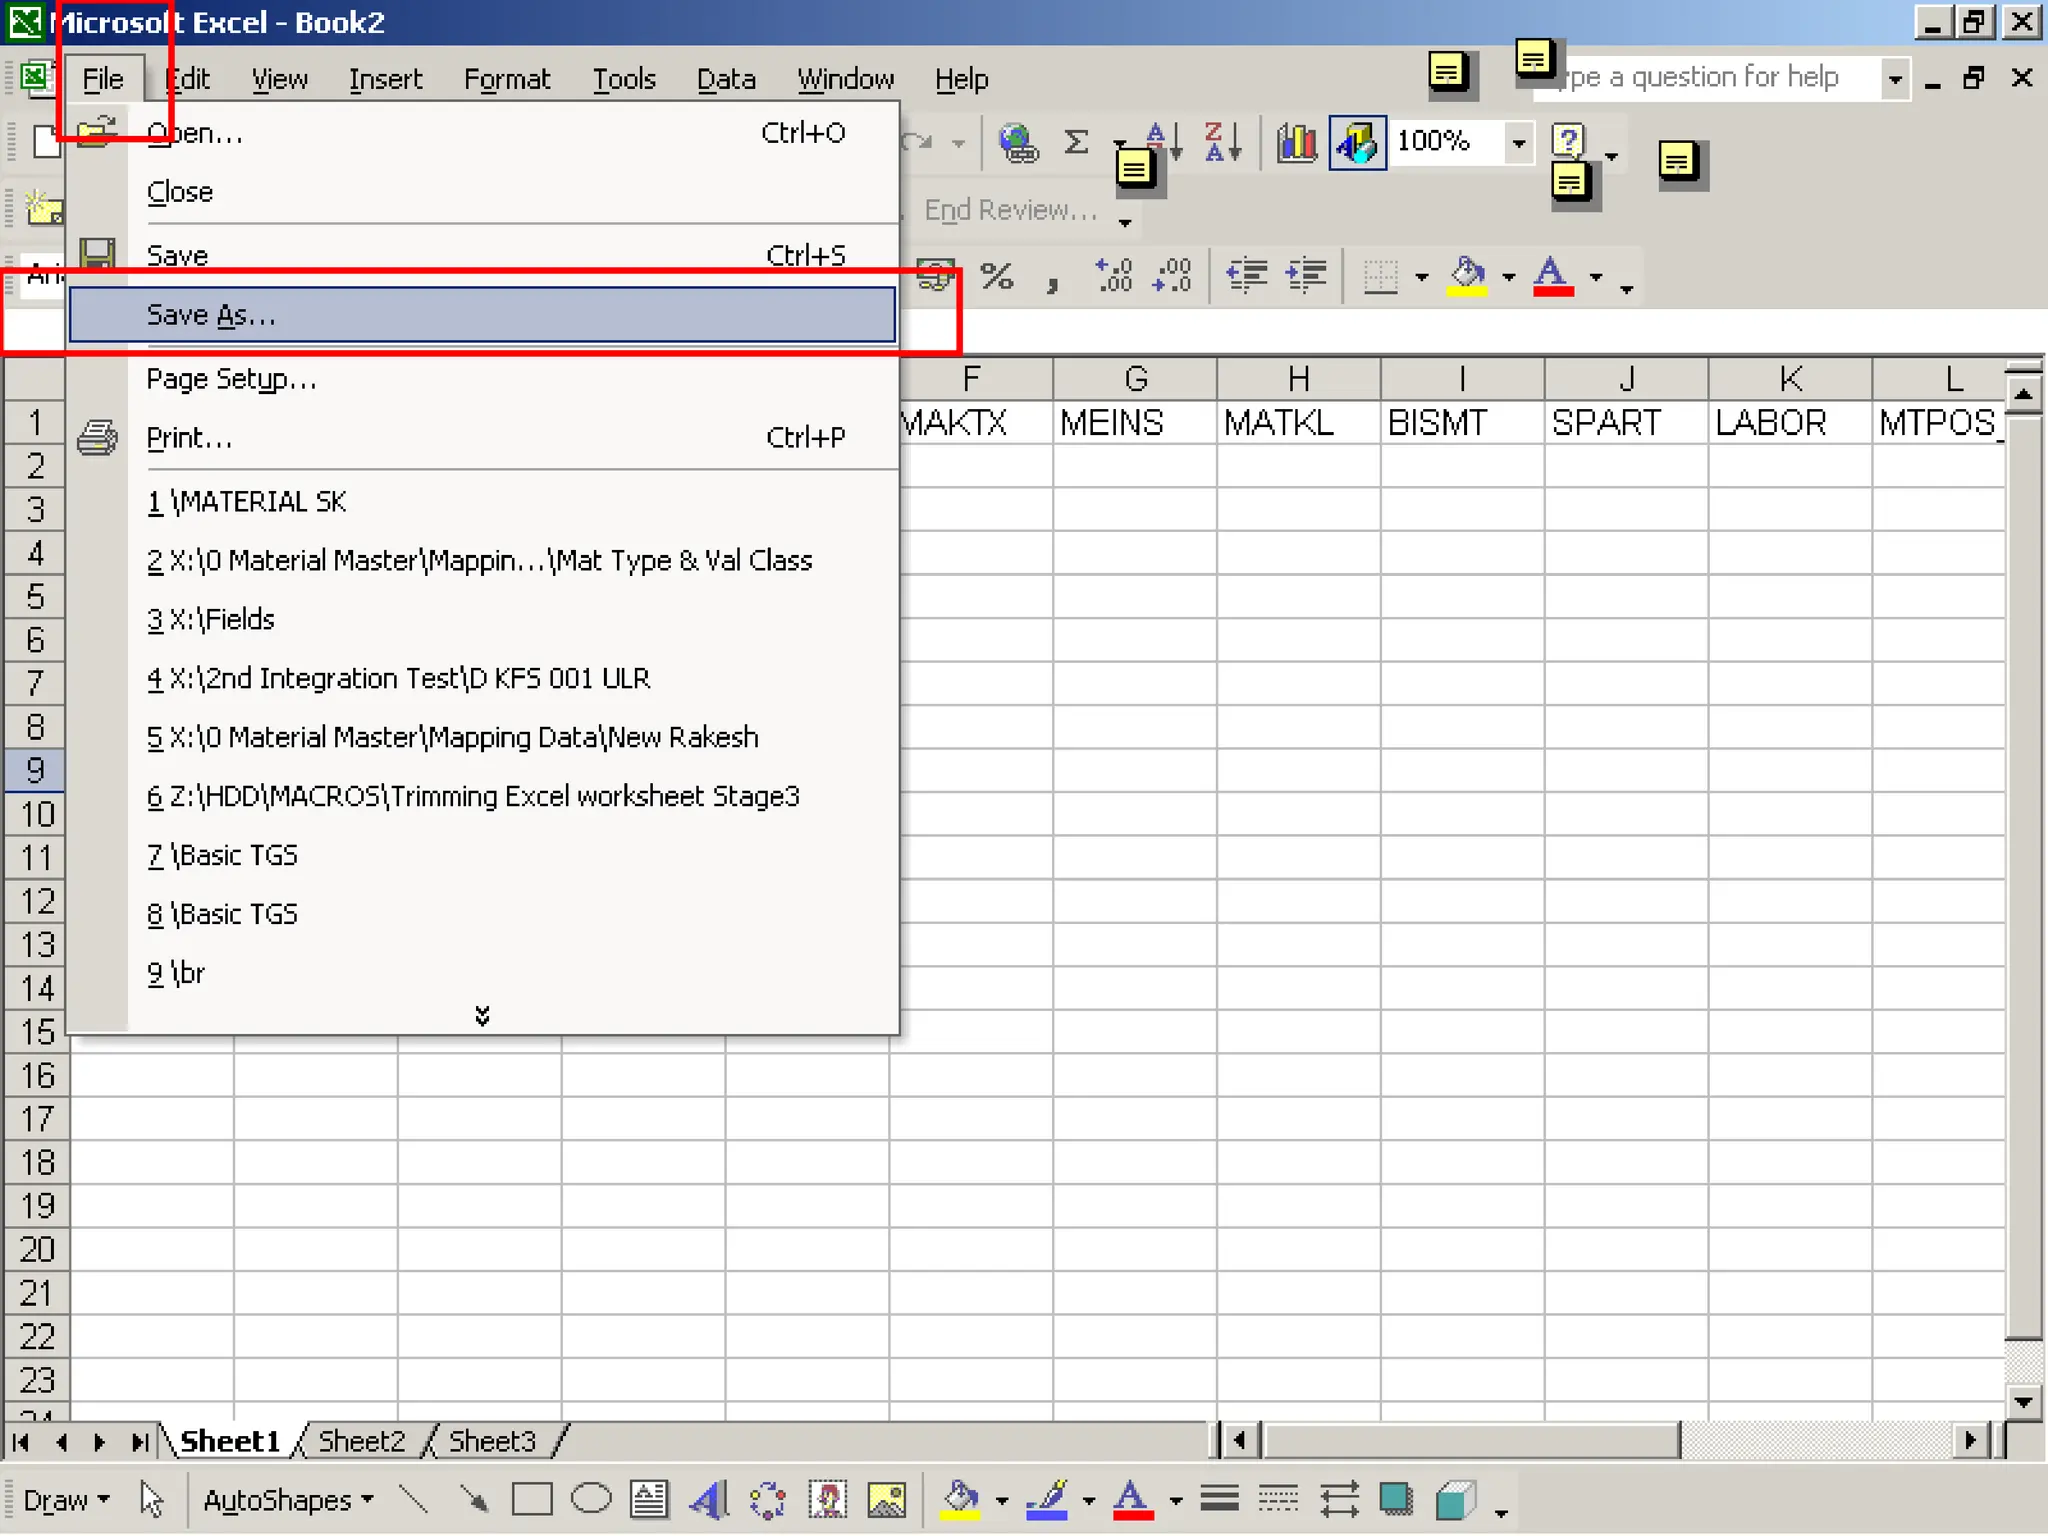Click Increase Decimal icon
Viewport: 2048px width, 1536px height.
click(x=1113, y=276)
